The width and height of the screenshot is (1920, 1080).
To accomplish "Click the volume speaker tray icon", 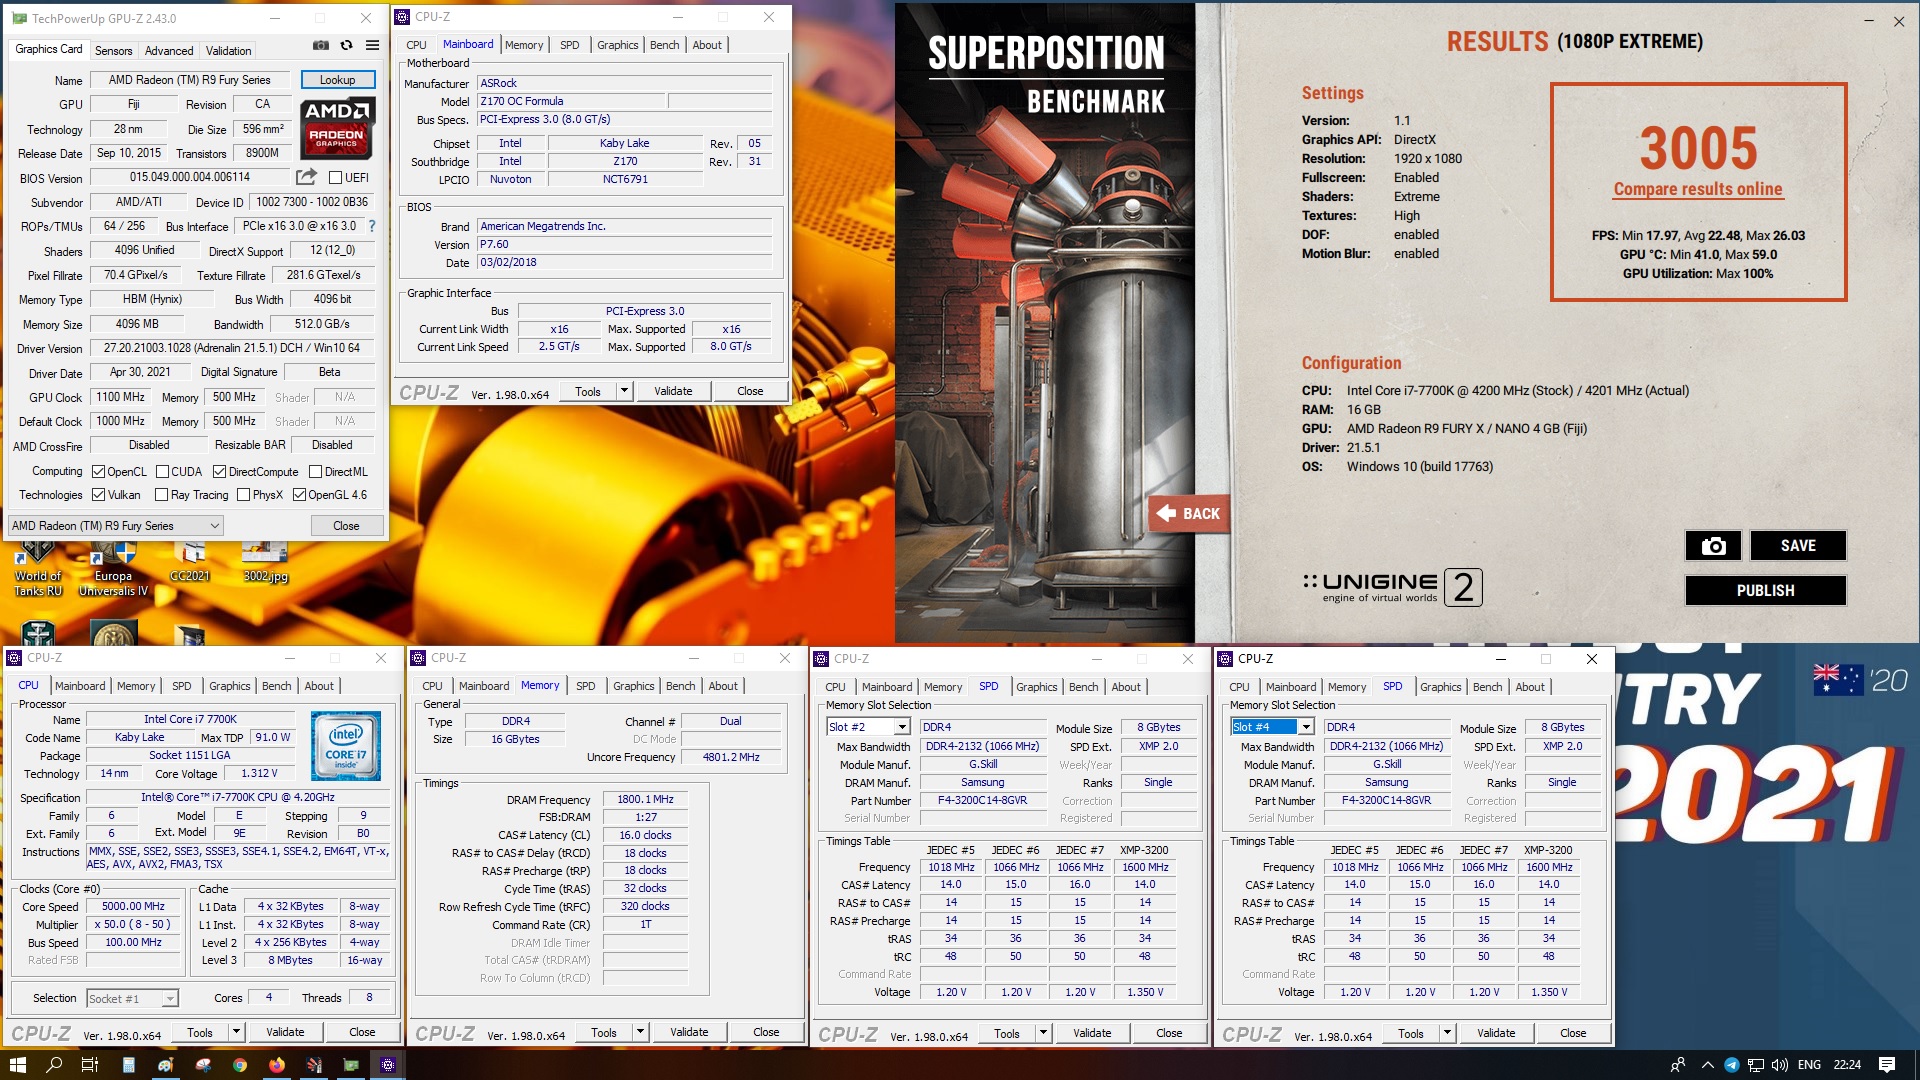I will point(1780,1065).
